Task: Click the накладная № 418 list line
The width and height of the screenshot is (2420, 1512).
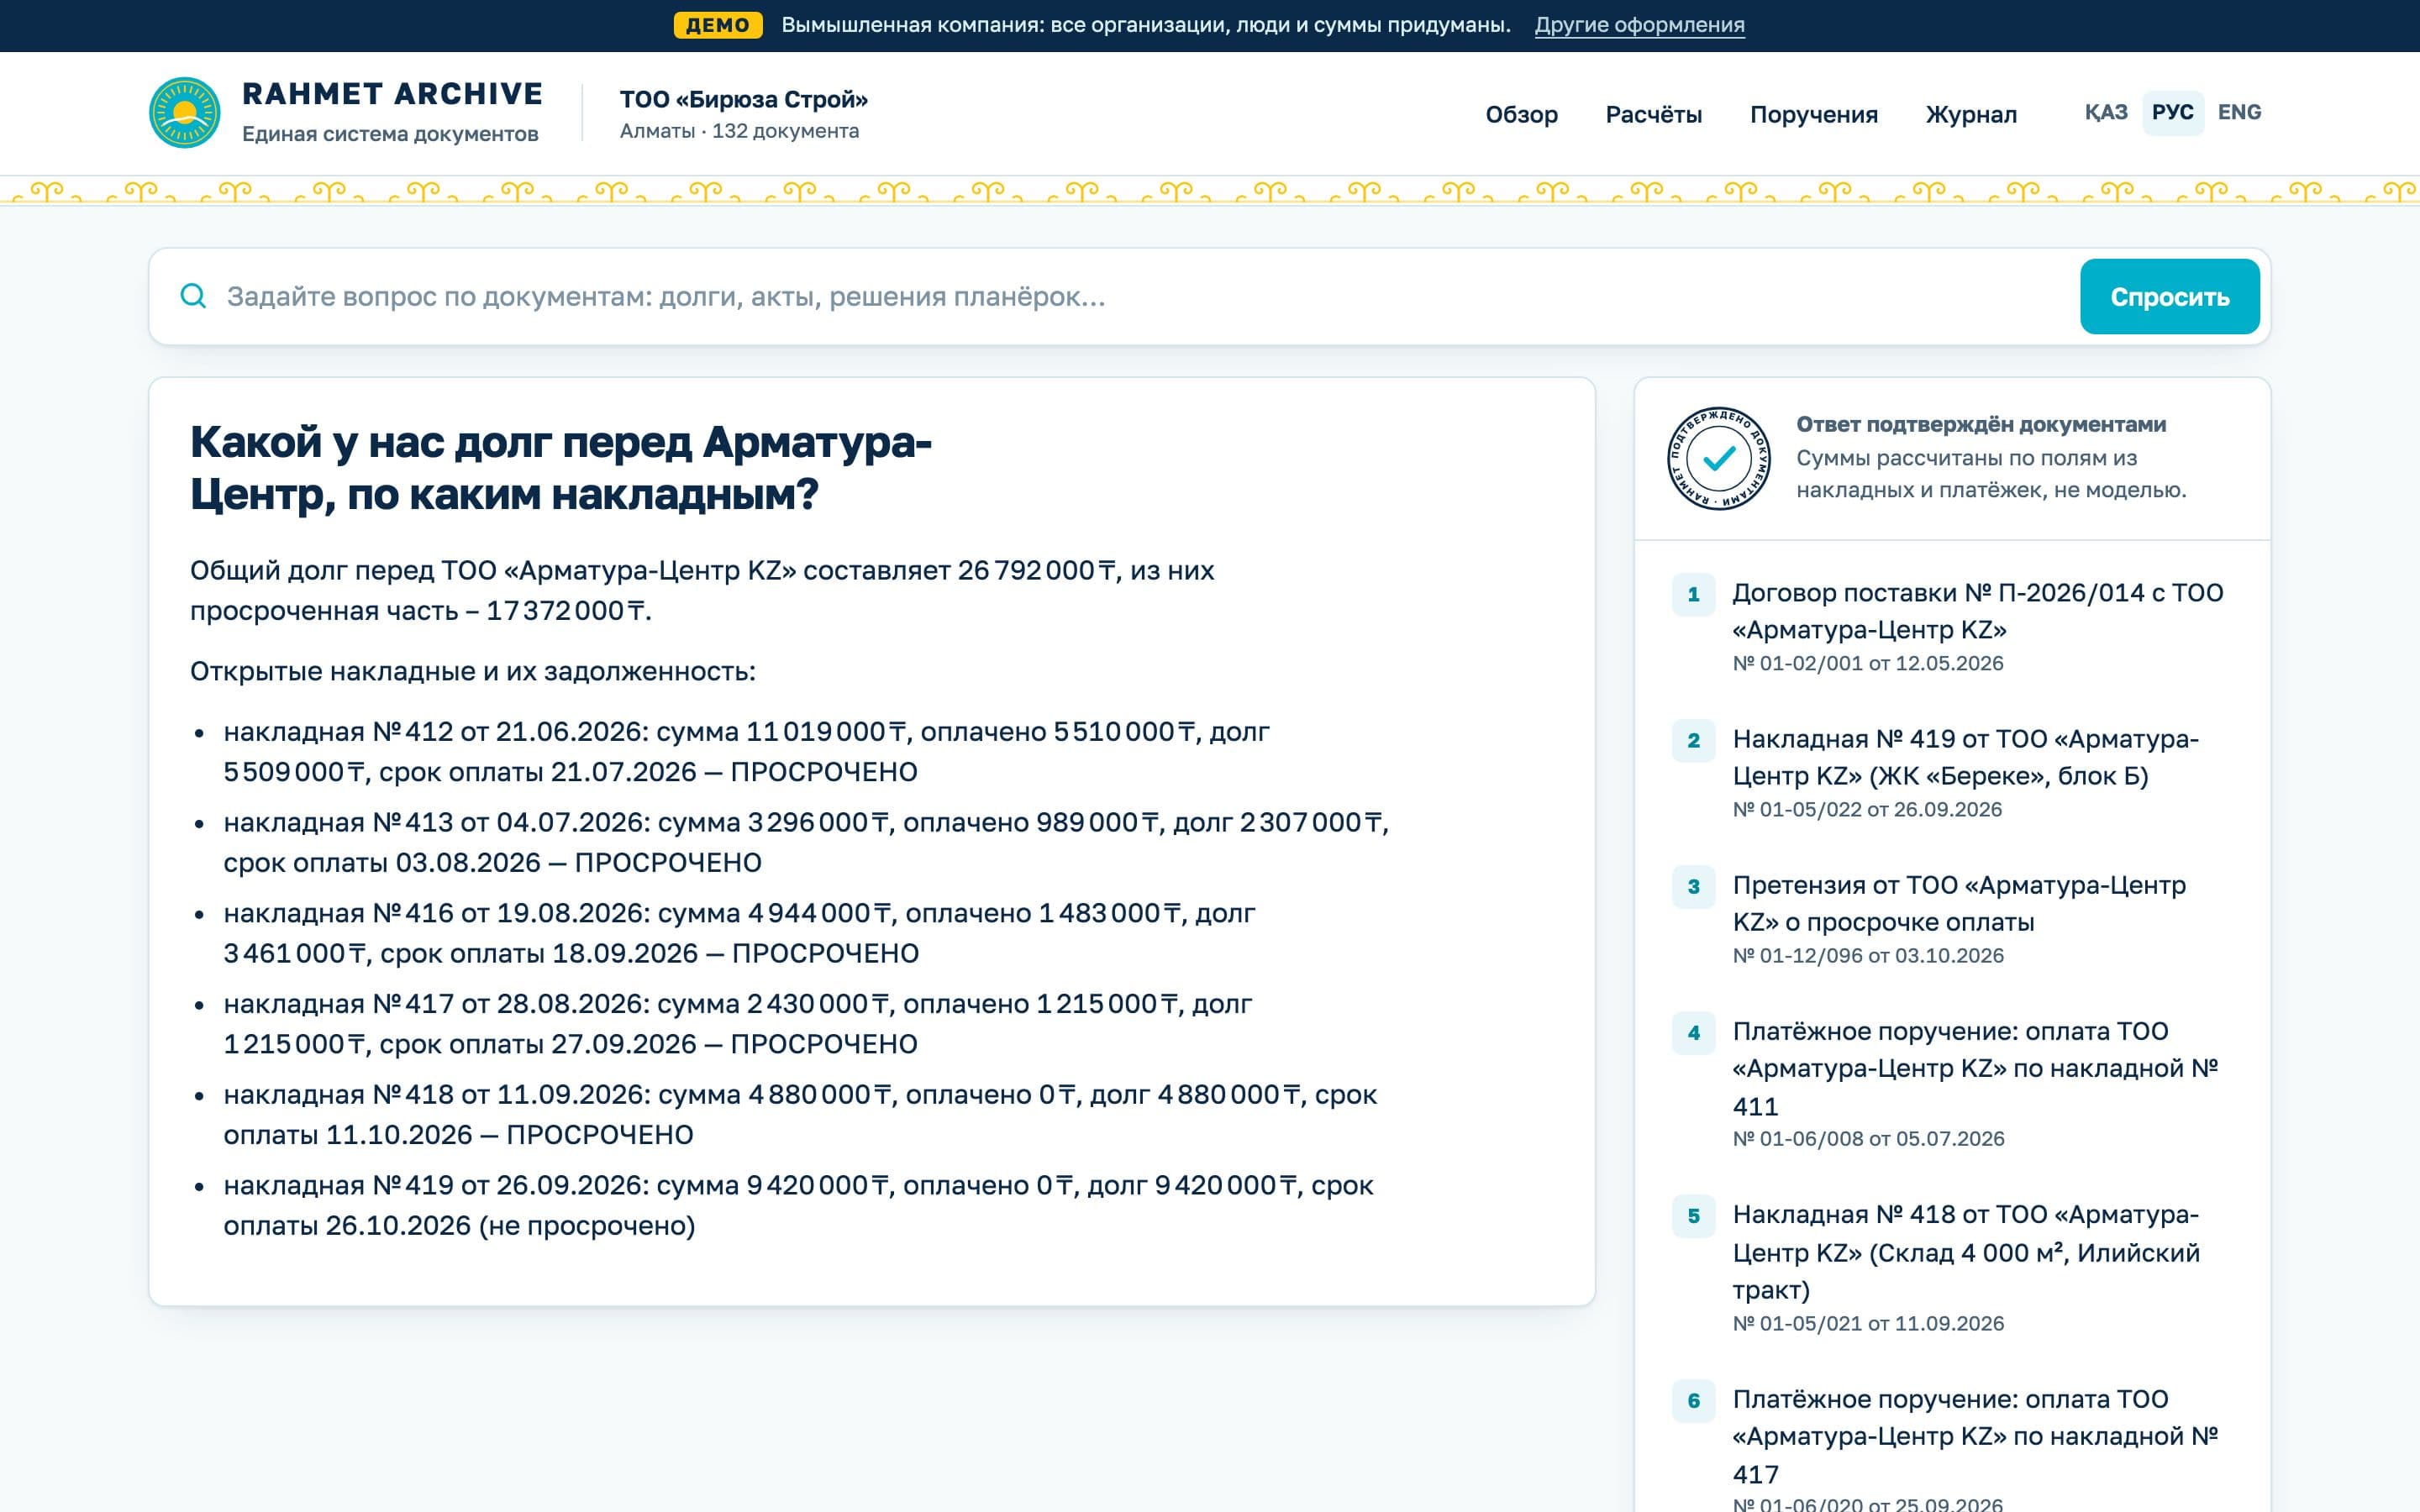Action: click(x=800, y=1115)
